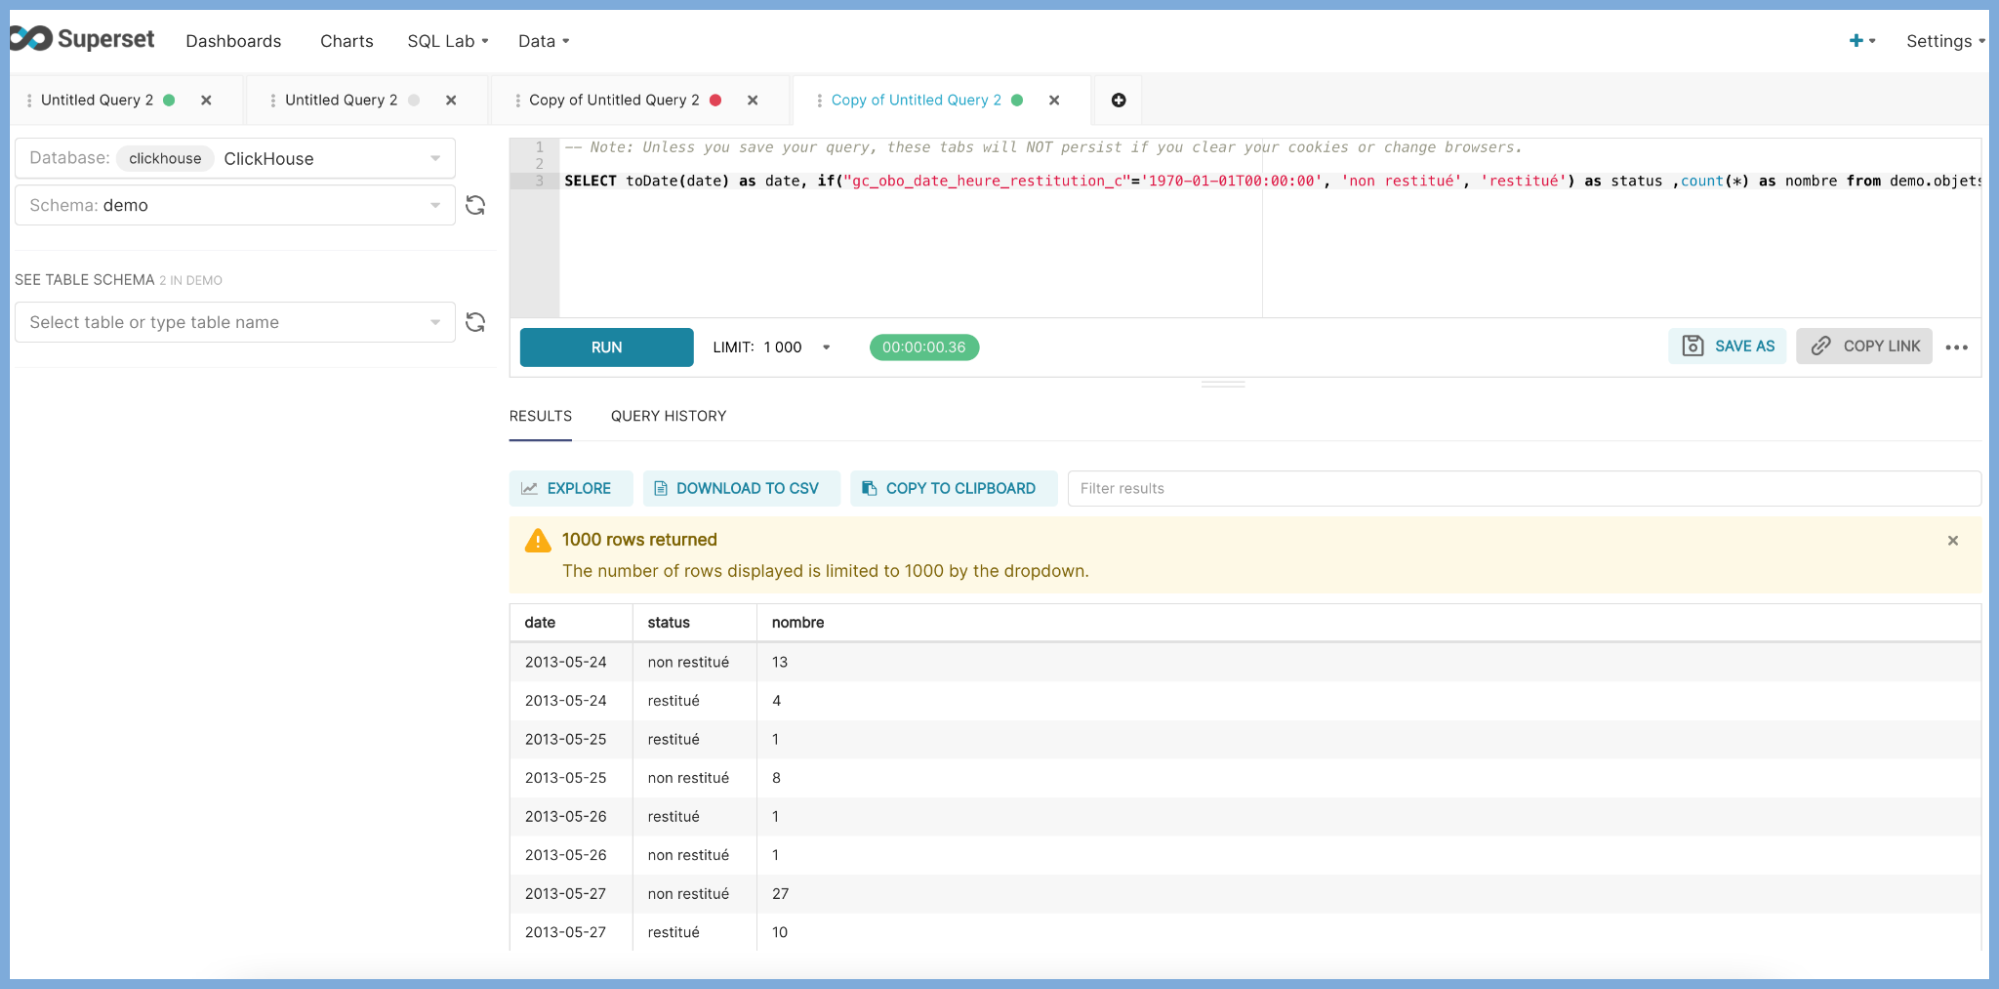
Task: Dismiss the 1000 rows returned warning
Action: (1952, 540)
